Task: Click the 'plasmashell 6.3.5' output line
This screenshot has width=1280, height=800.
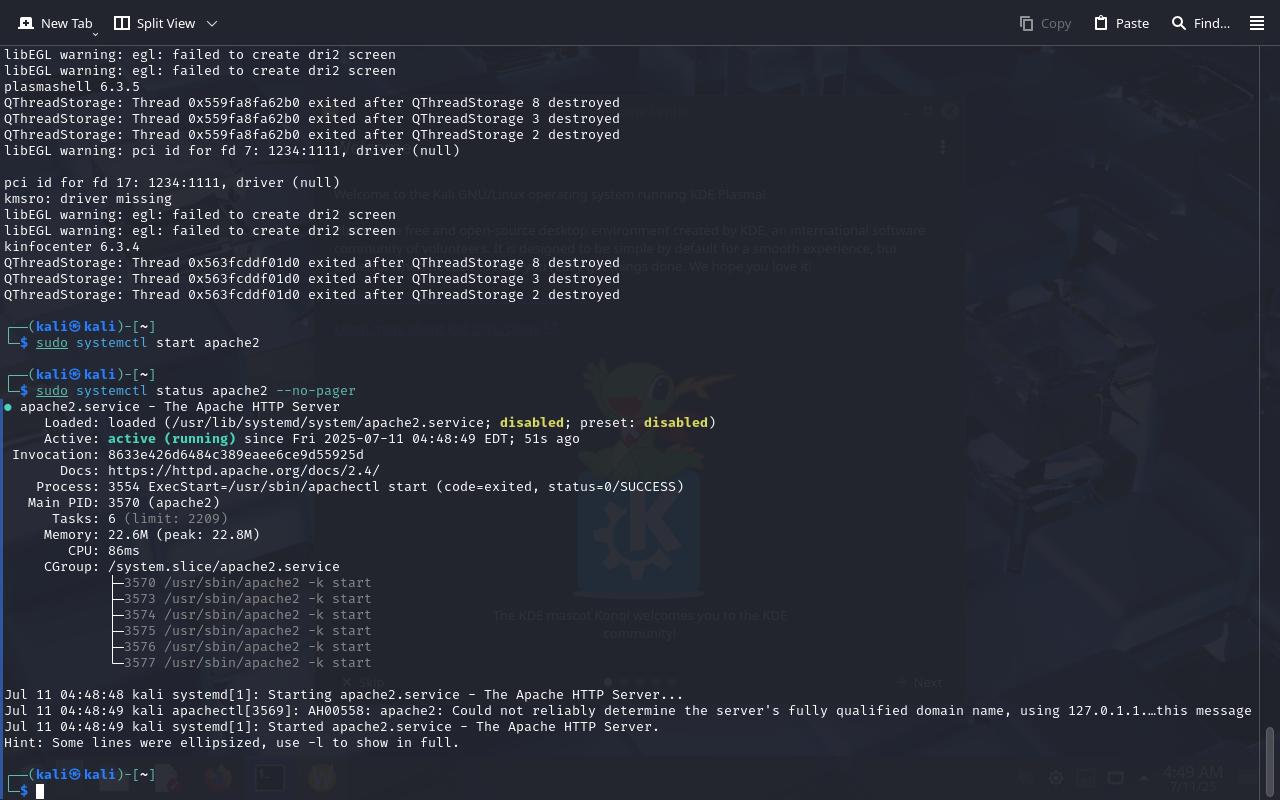Action: (72, 87)
